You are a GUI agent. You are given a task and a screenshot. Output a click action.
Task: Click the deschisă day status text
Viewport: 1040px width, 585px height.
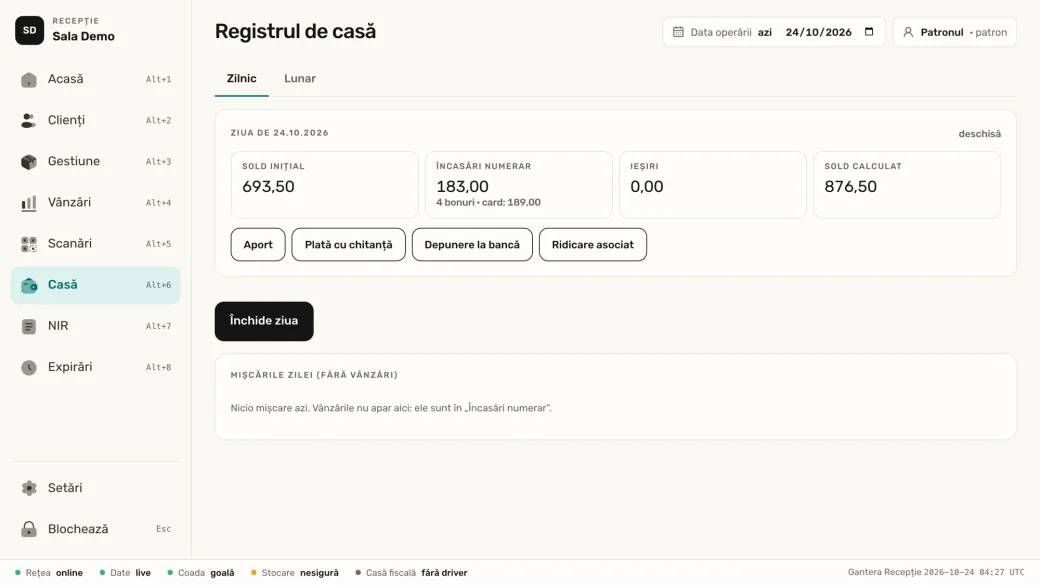(980, 134)
